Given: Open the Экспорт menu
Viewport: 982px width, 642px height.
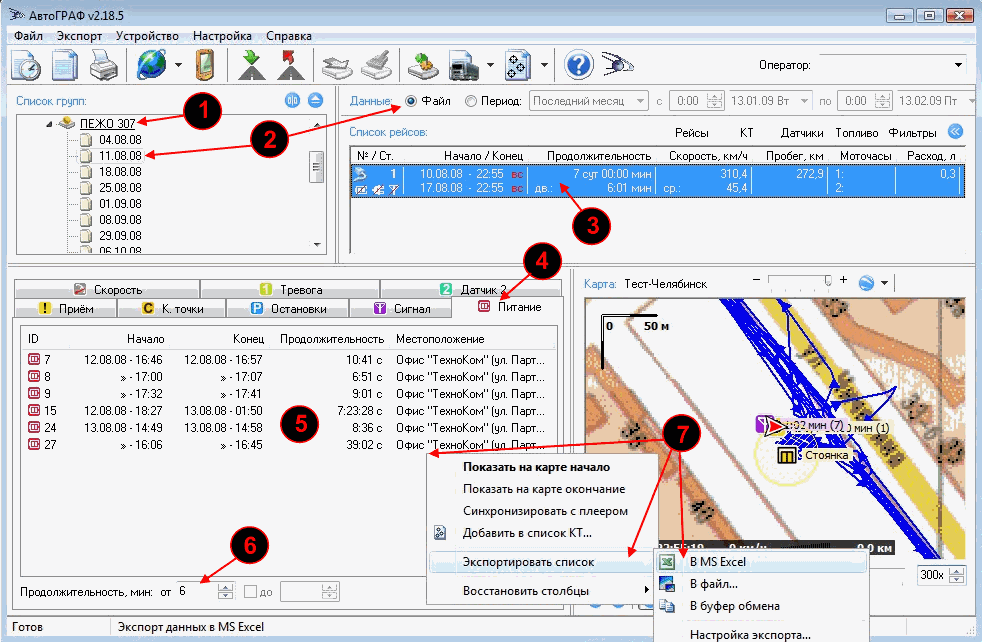Looking at the screenshot, I should point(79,35).
